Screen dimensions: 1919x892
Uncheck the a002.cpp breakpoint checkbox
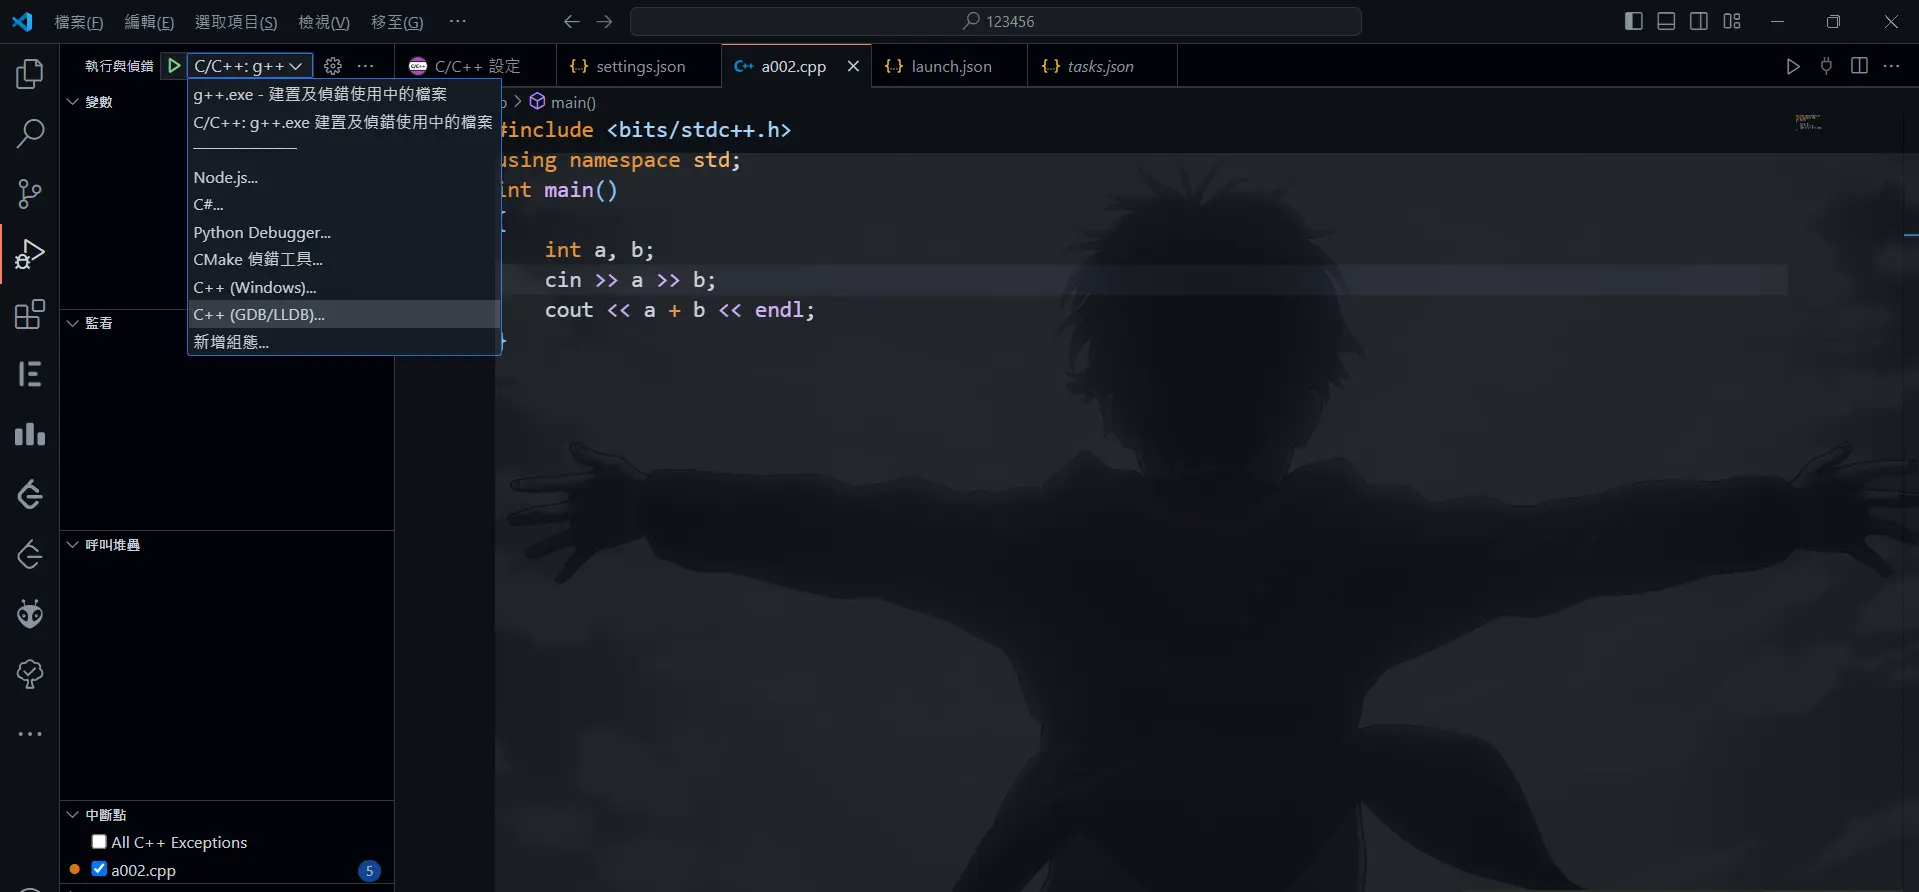point(99,869)
